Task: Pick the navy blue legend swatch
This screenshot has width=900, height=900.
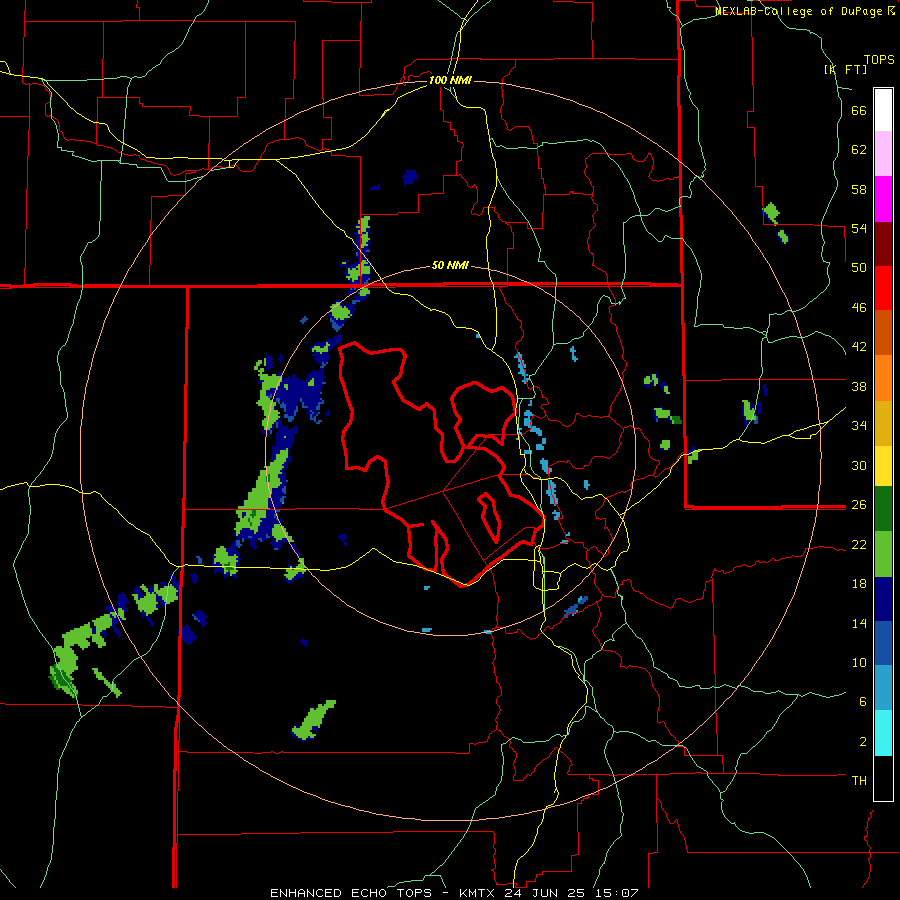Action: click(x=883, y=599)
